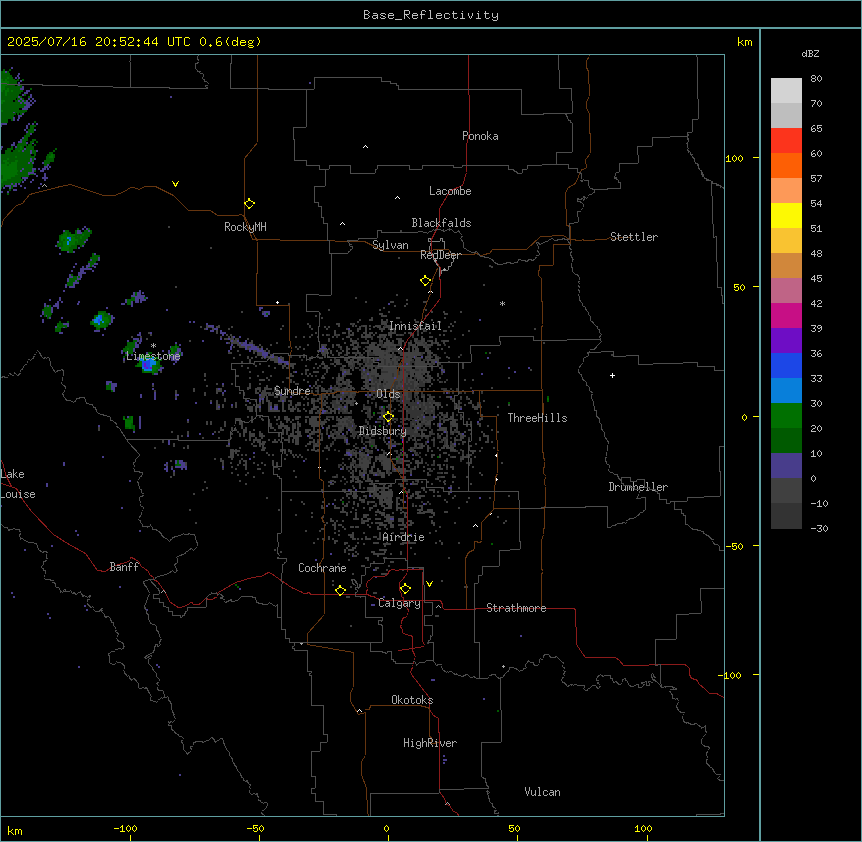
Task: Click the yellow V marker east of Calgary diamond
Action: coord(429,584)
